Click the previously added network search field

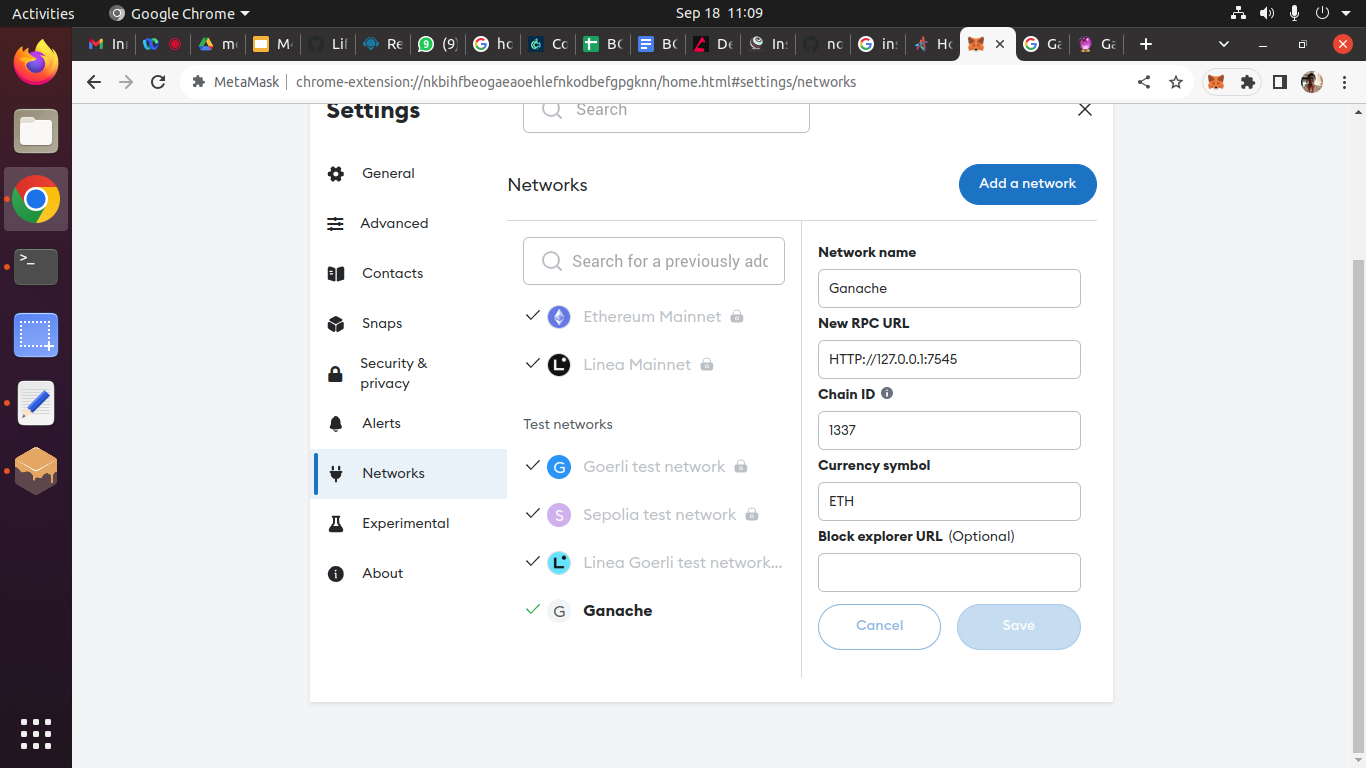point(654,261)
